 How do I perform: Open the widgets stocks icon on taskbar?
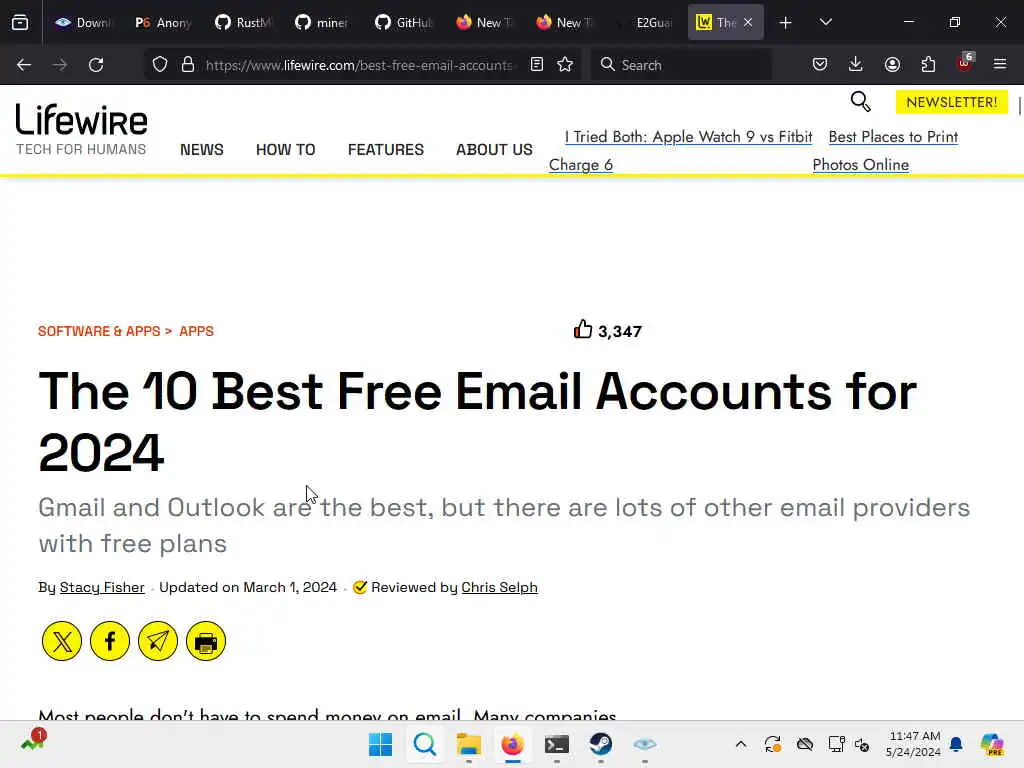33,740
